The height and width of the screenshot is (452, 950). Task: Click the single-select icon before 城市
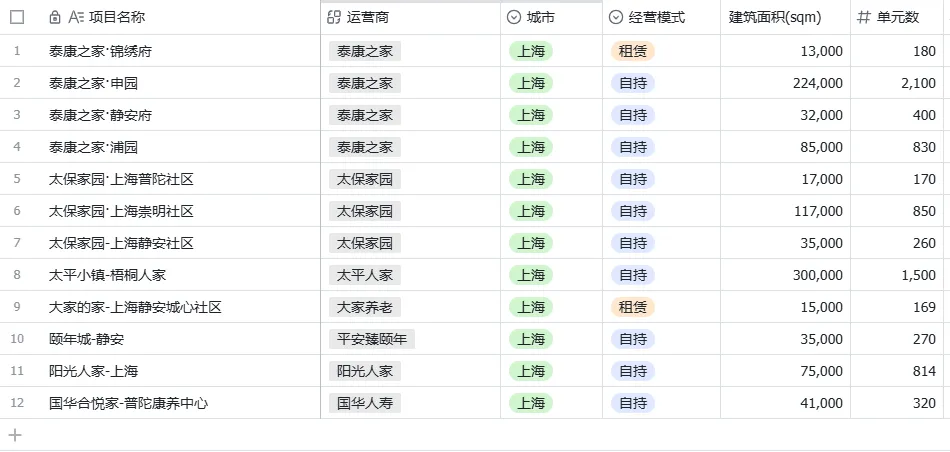tap(513, 17)
